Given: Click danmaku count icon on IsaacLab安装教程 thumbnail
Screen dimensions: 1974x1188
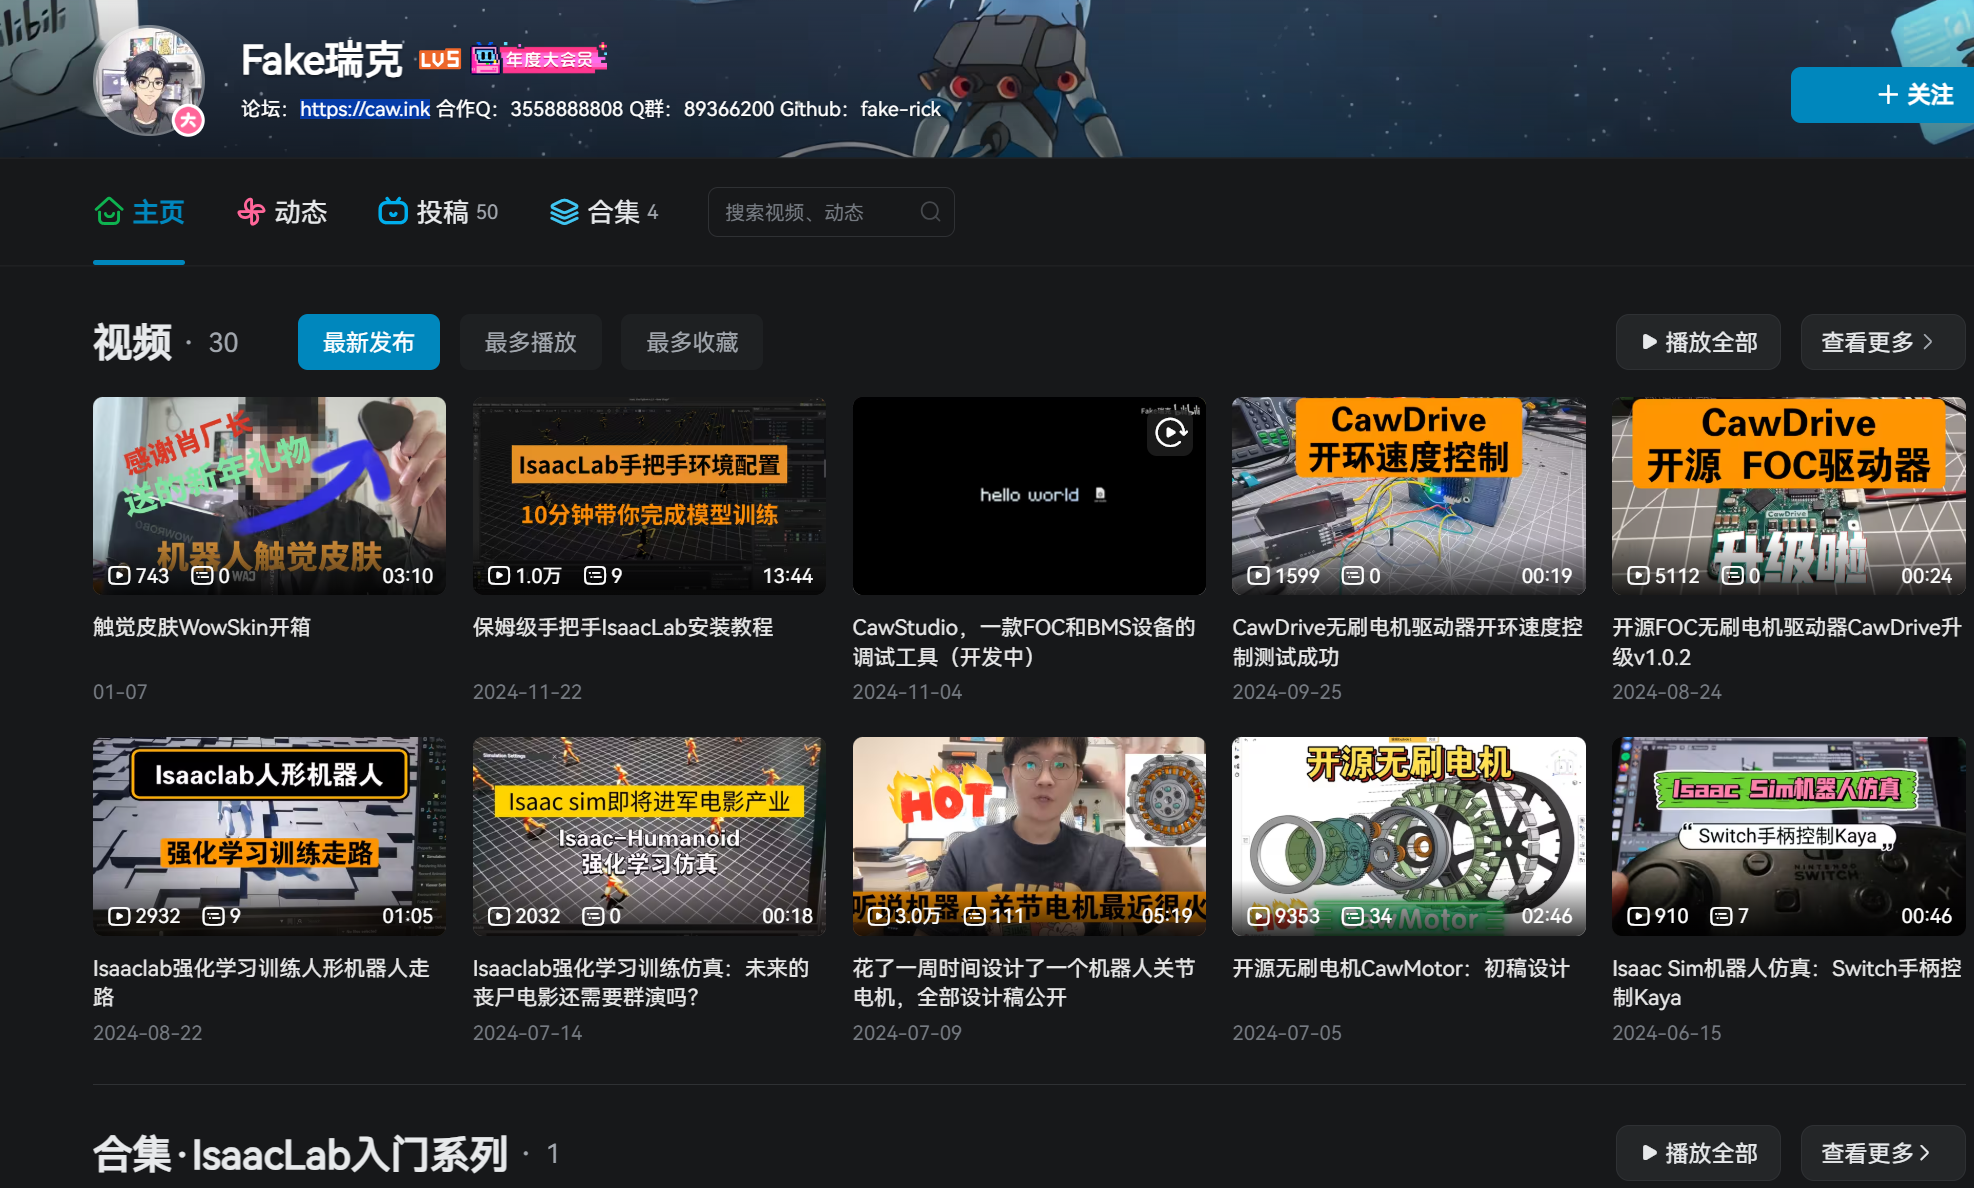Looking at the screenshot, I should (595, 576).
